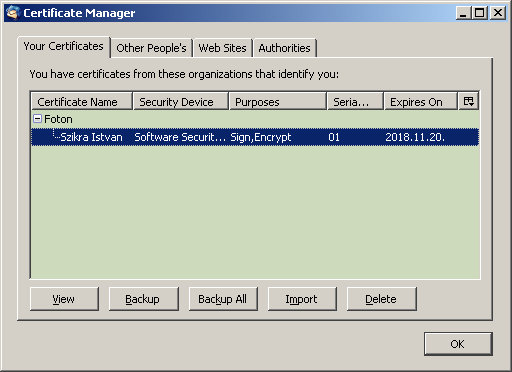Sort by Expires On column header
The image size is (512, 372).
[421, 102]
